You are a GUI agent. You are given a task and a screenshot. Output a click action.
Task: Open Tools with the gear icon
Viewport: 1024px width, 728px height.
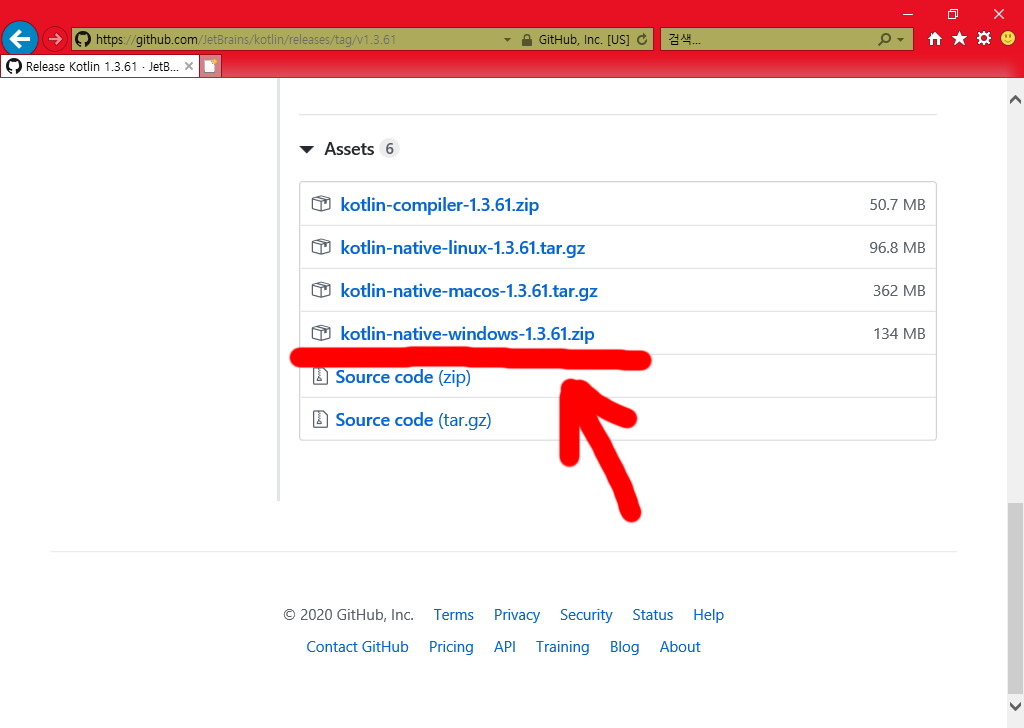point(984,39)
